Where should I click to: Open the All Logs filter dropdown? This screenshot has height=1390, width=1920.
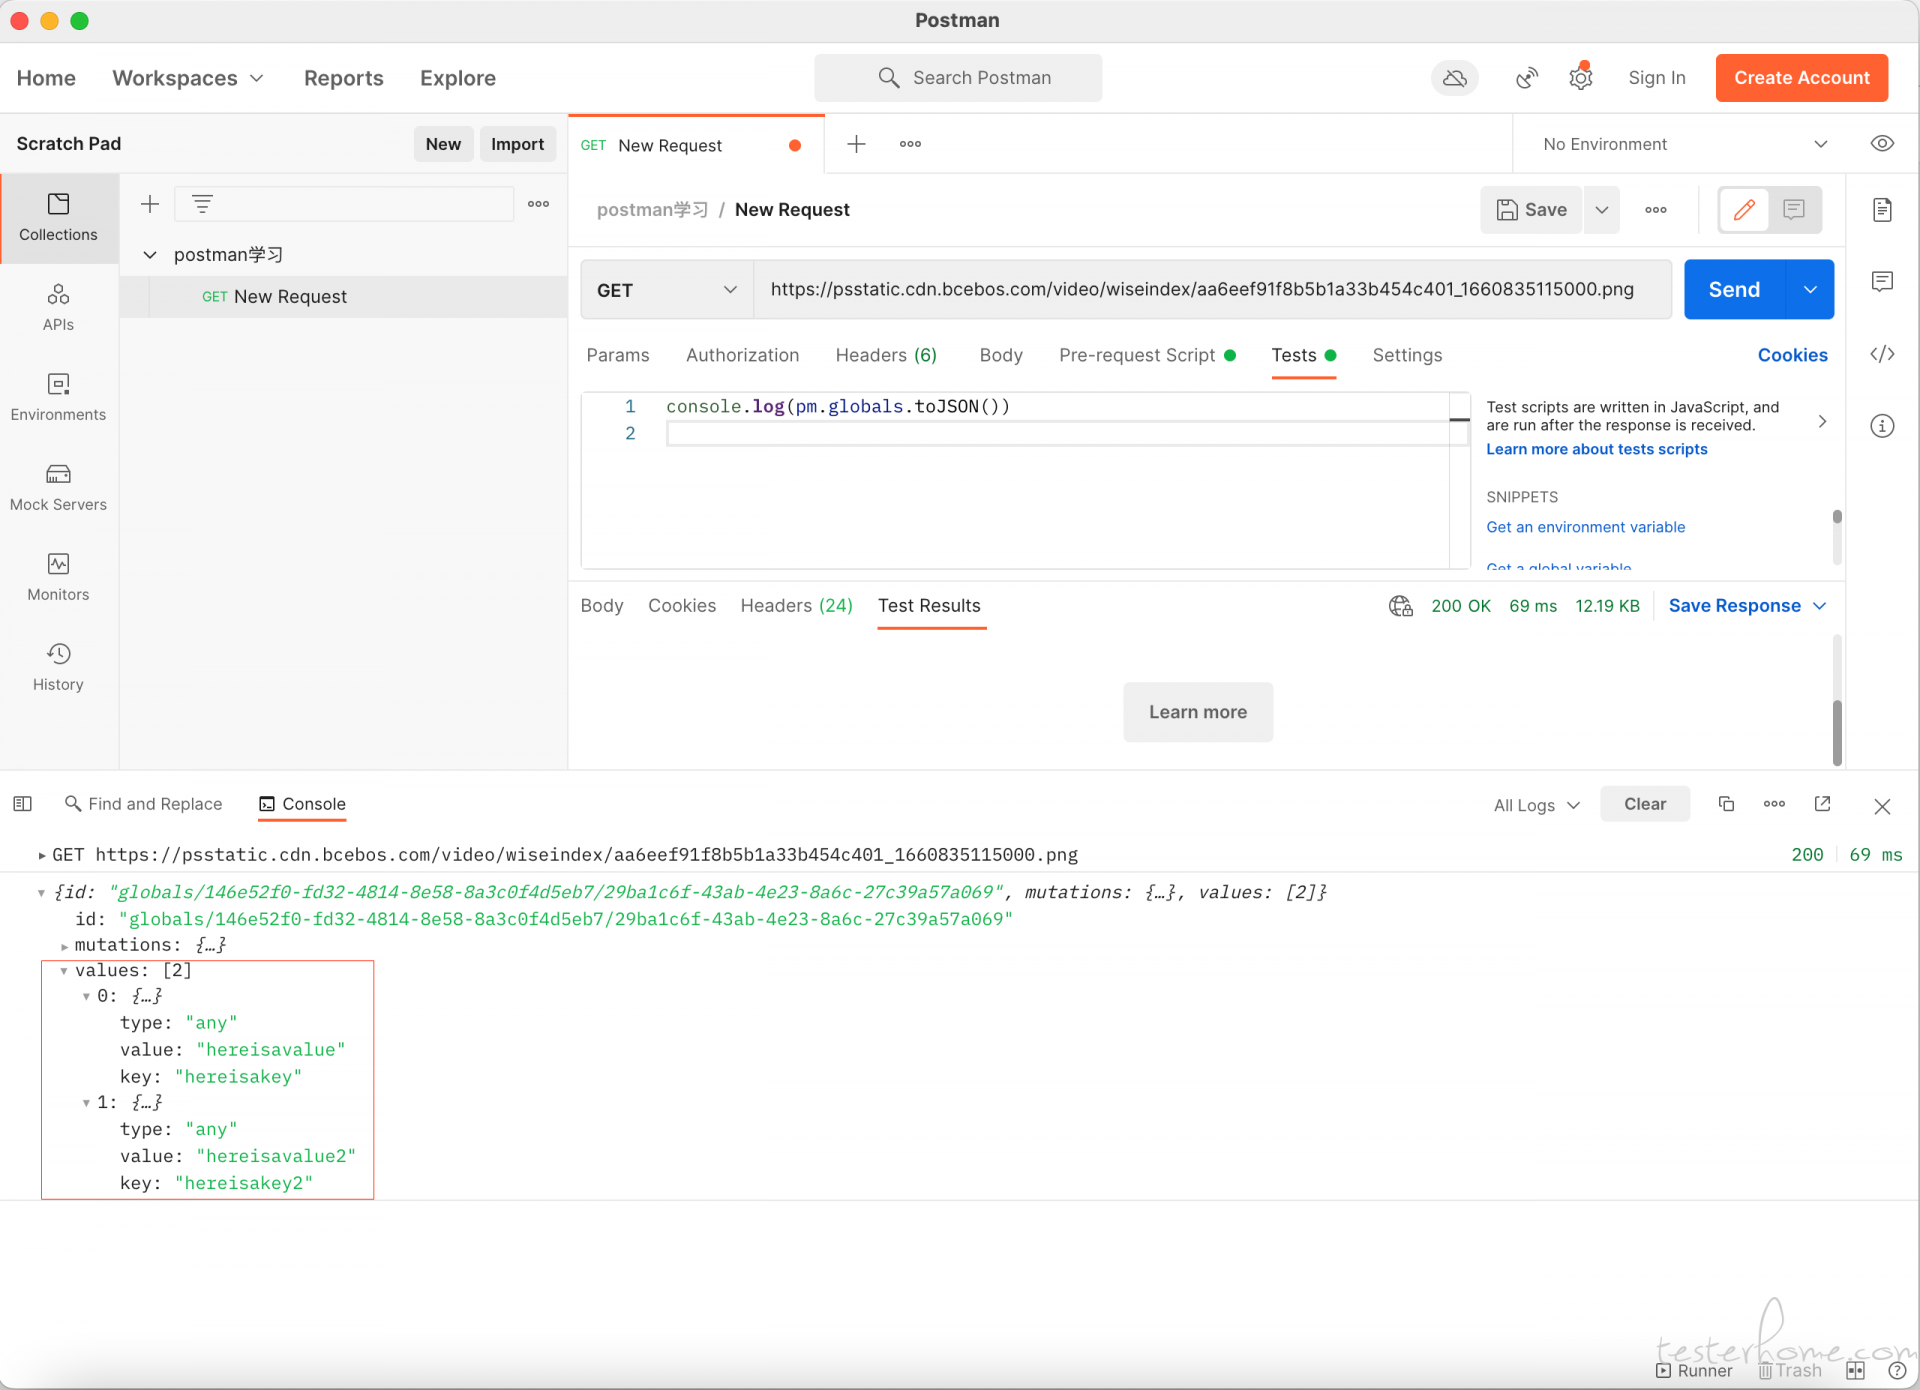coord(1536,806)
